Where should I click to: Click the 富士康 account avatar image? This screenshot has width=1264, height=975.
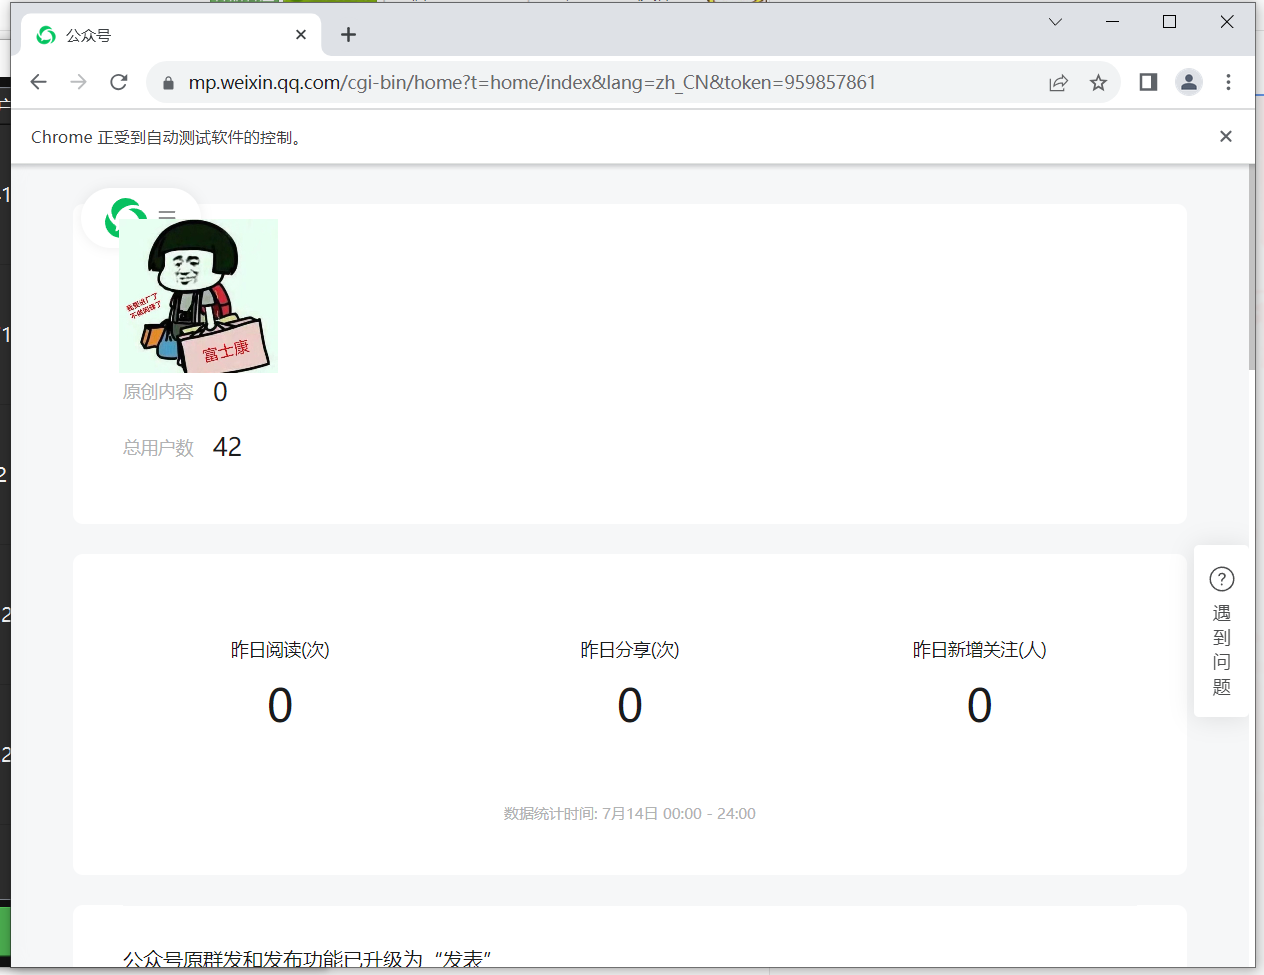[199, 295]
